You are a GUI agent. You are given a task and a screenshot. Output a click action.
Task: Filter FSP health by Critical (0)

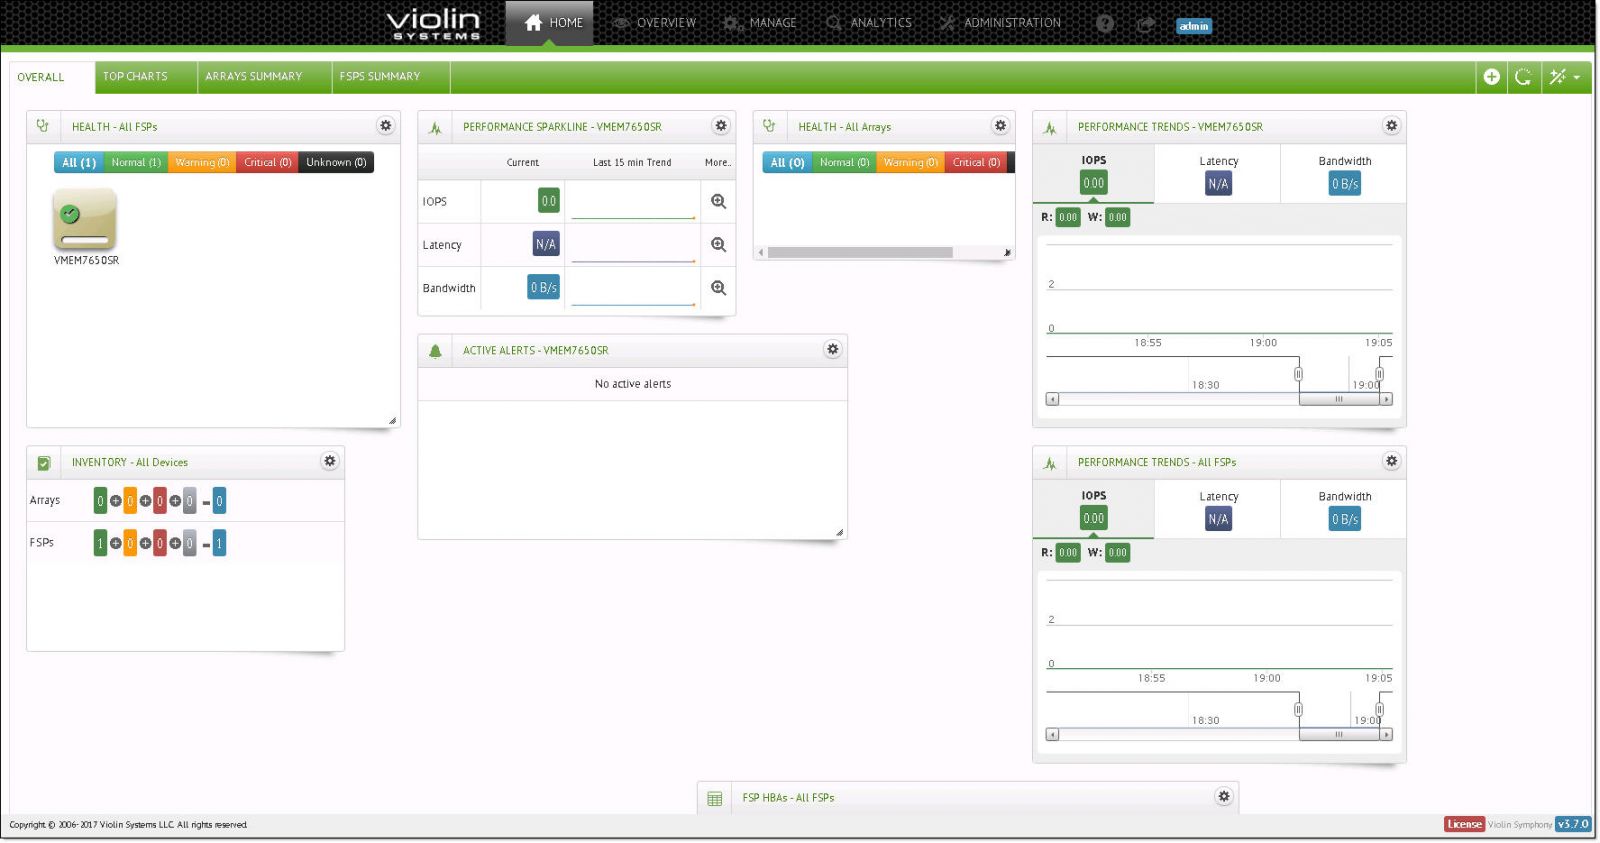click(x=267, y=162)
